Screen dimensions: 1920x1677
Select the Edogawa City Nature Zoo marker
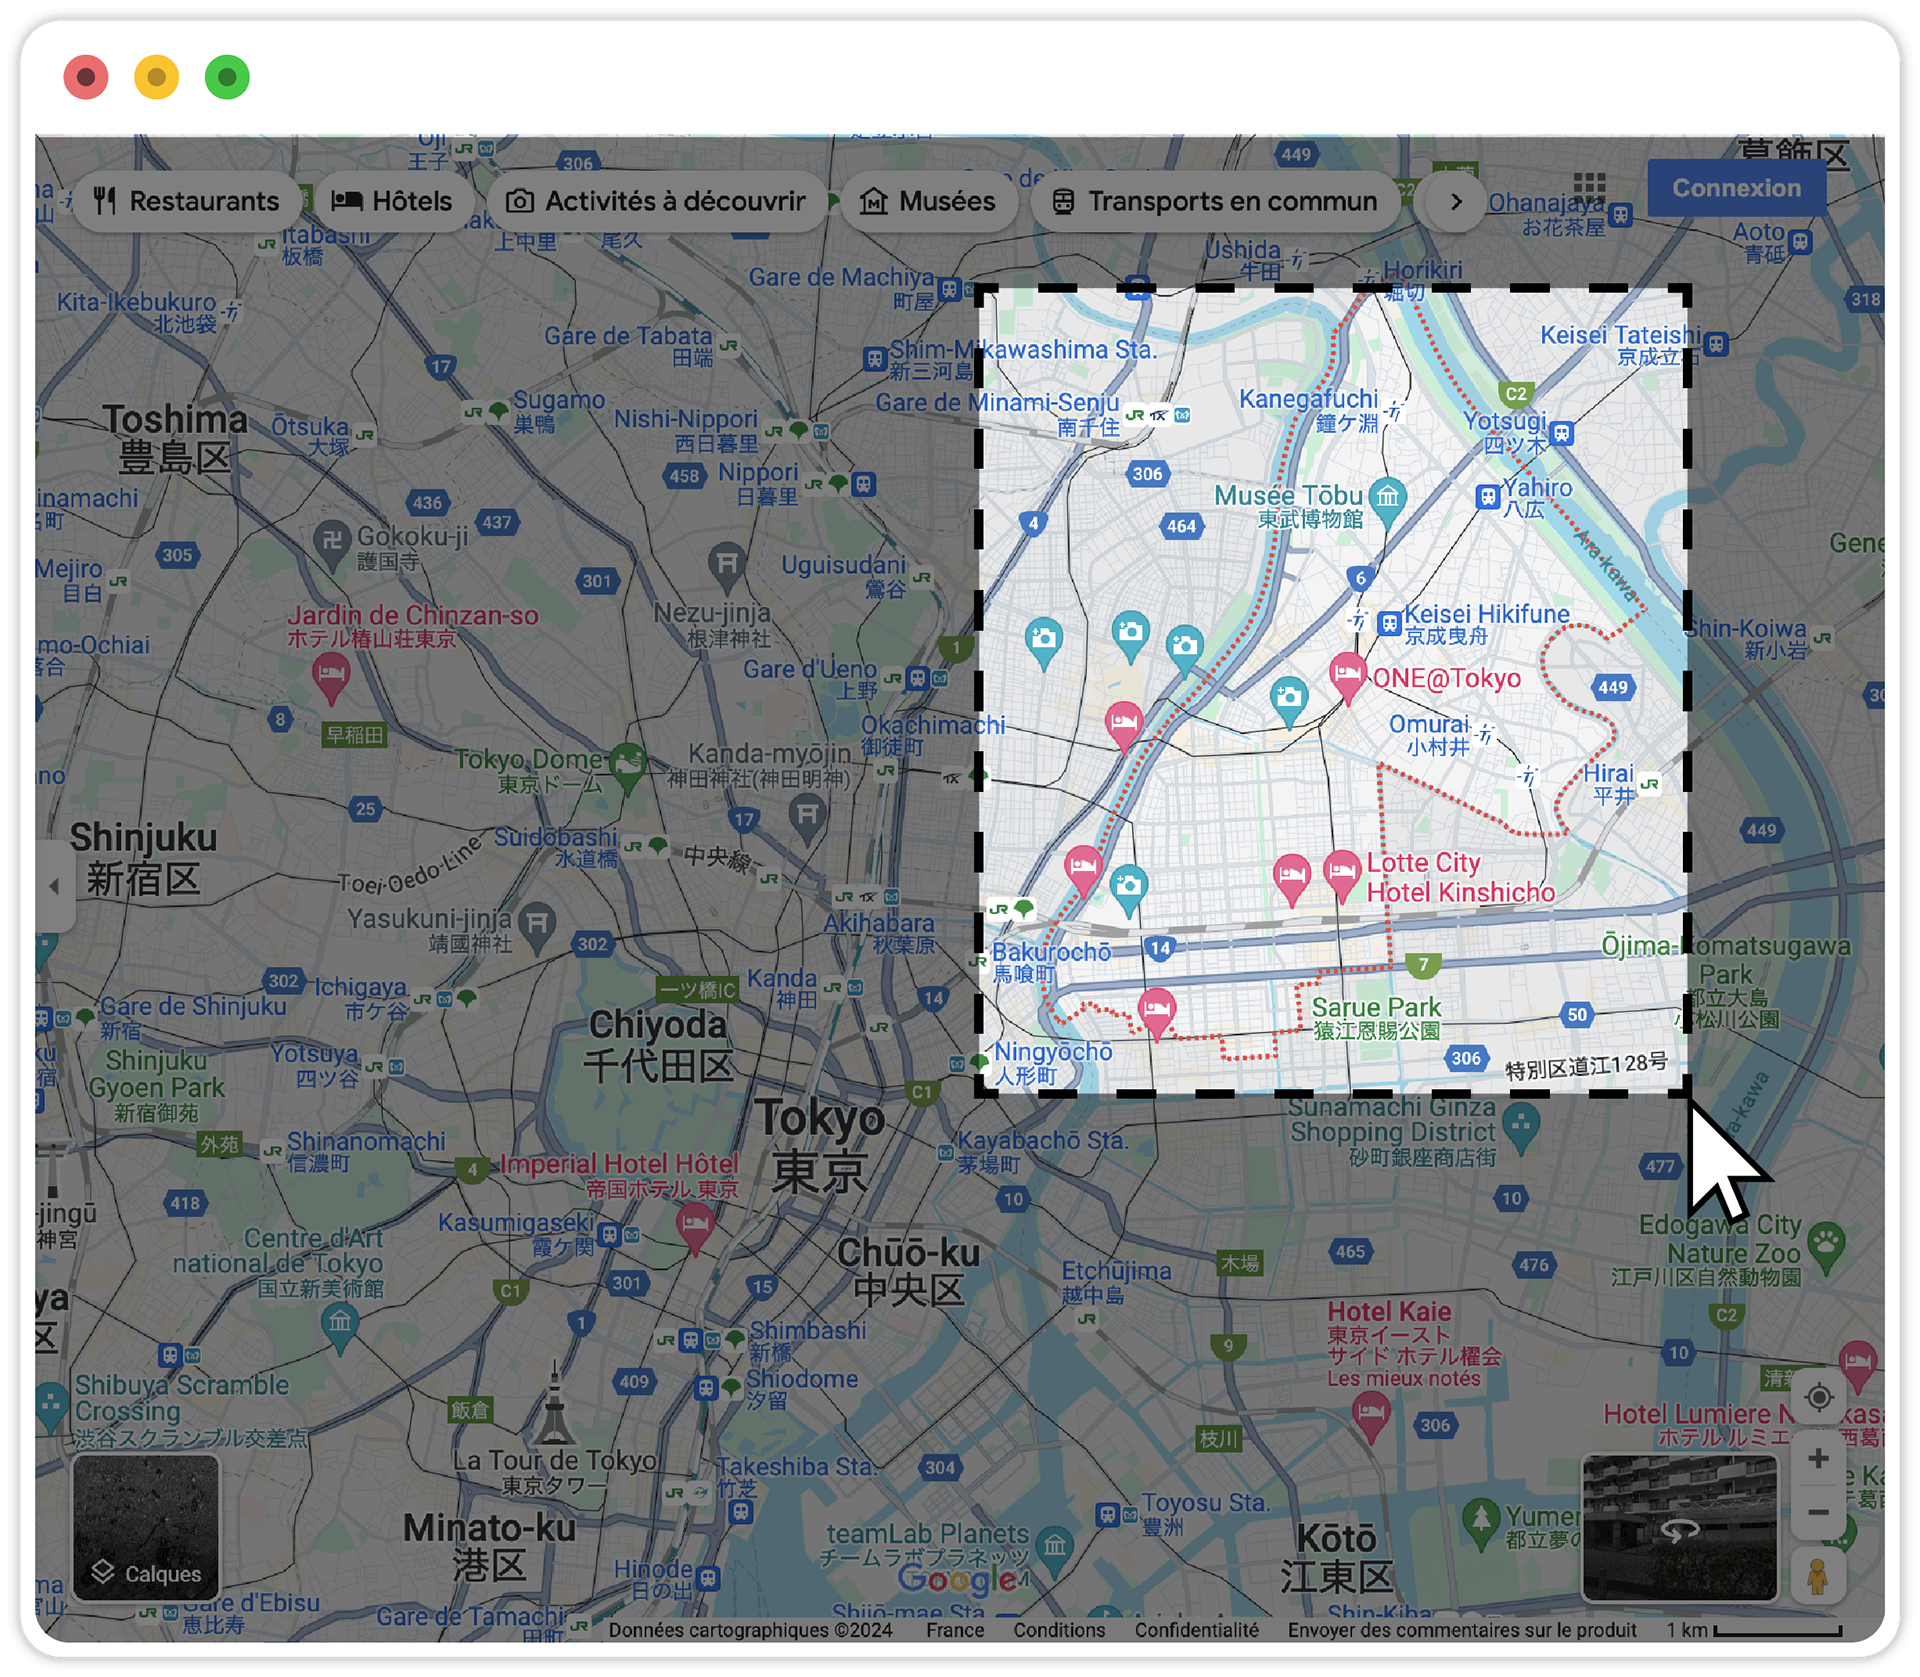pyautogui.click(x=1827, y=1246)
